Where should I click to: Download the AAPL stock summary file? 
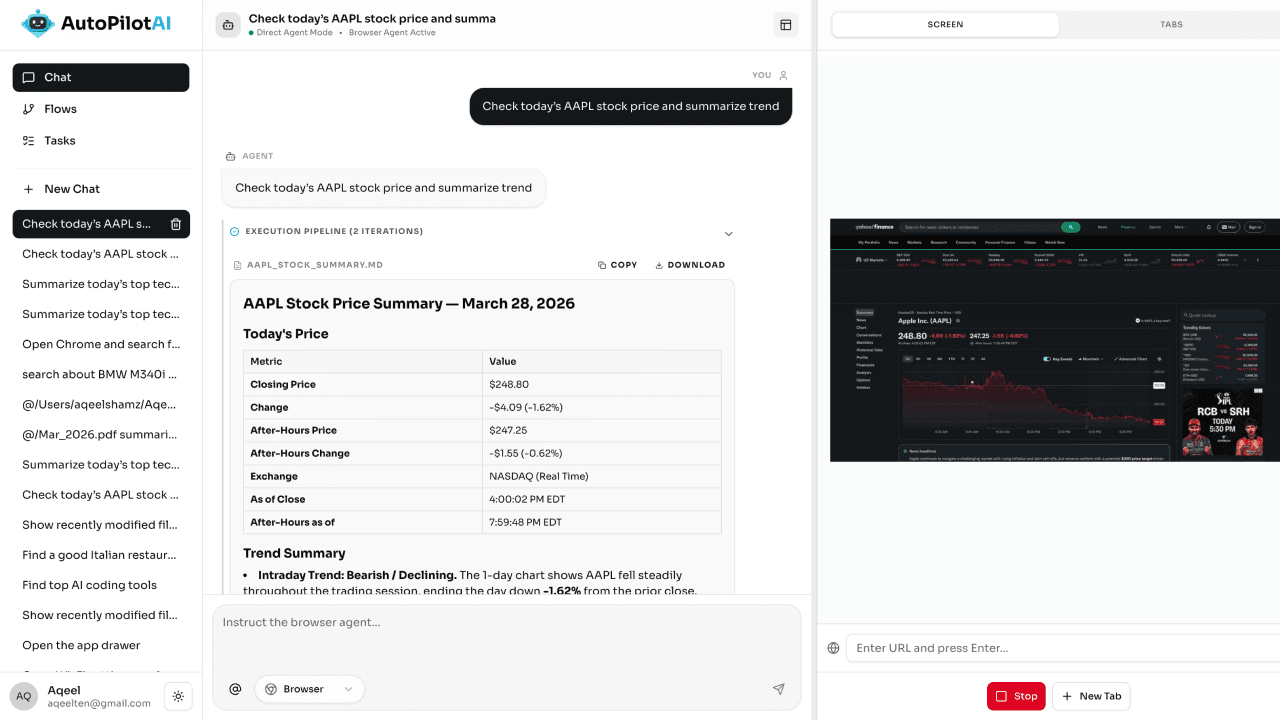[x=690, y=265]
